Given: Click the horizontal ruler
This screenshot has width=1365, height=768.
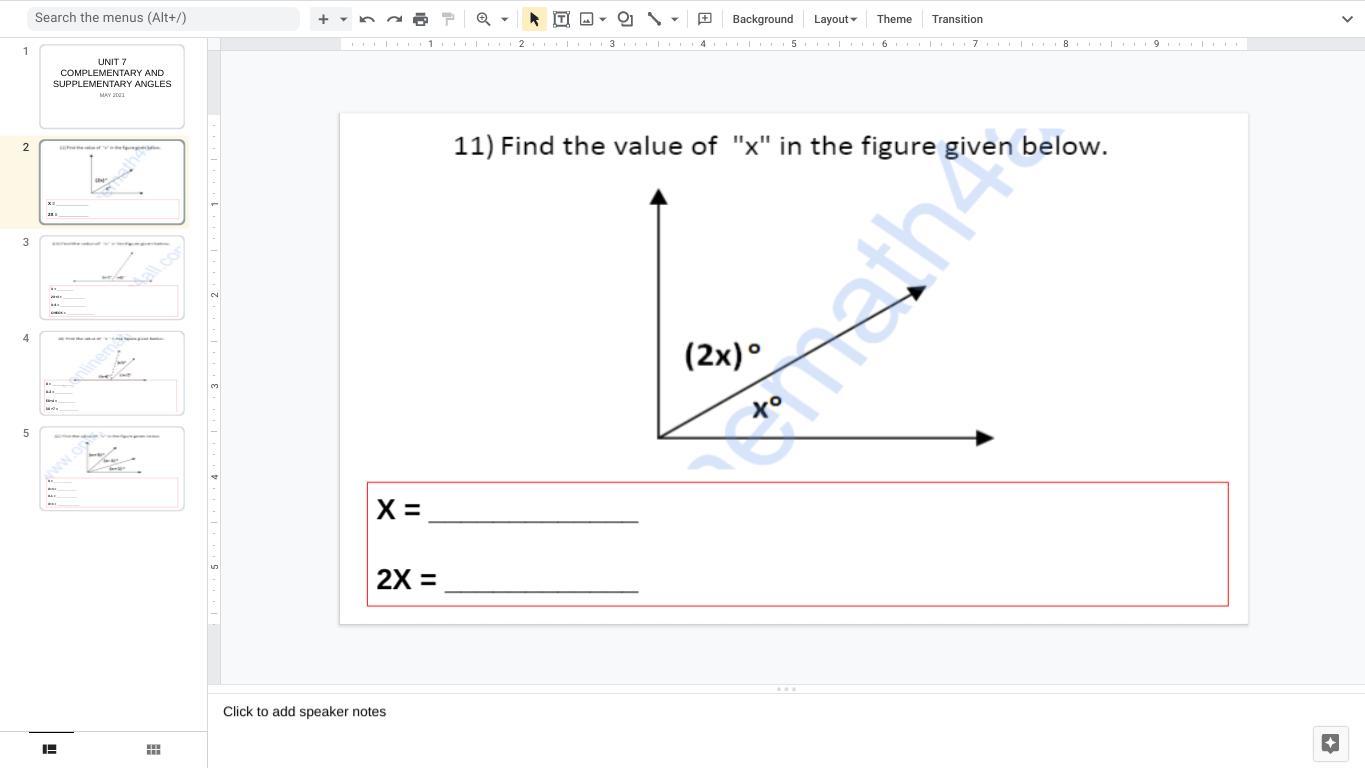Looking at the screenshot, I should pos(794,44).
